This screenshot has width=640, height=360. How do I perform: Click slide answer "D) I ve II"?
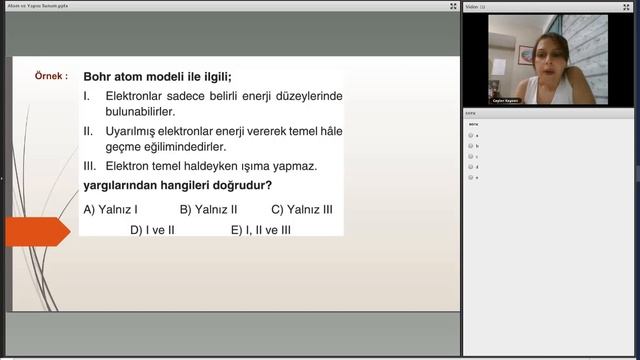point(152,230)
